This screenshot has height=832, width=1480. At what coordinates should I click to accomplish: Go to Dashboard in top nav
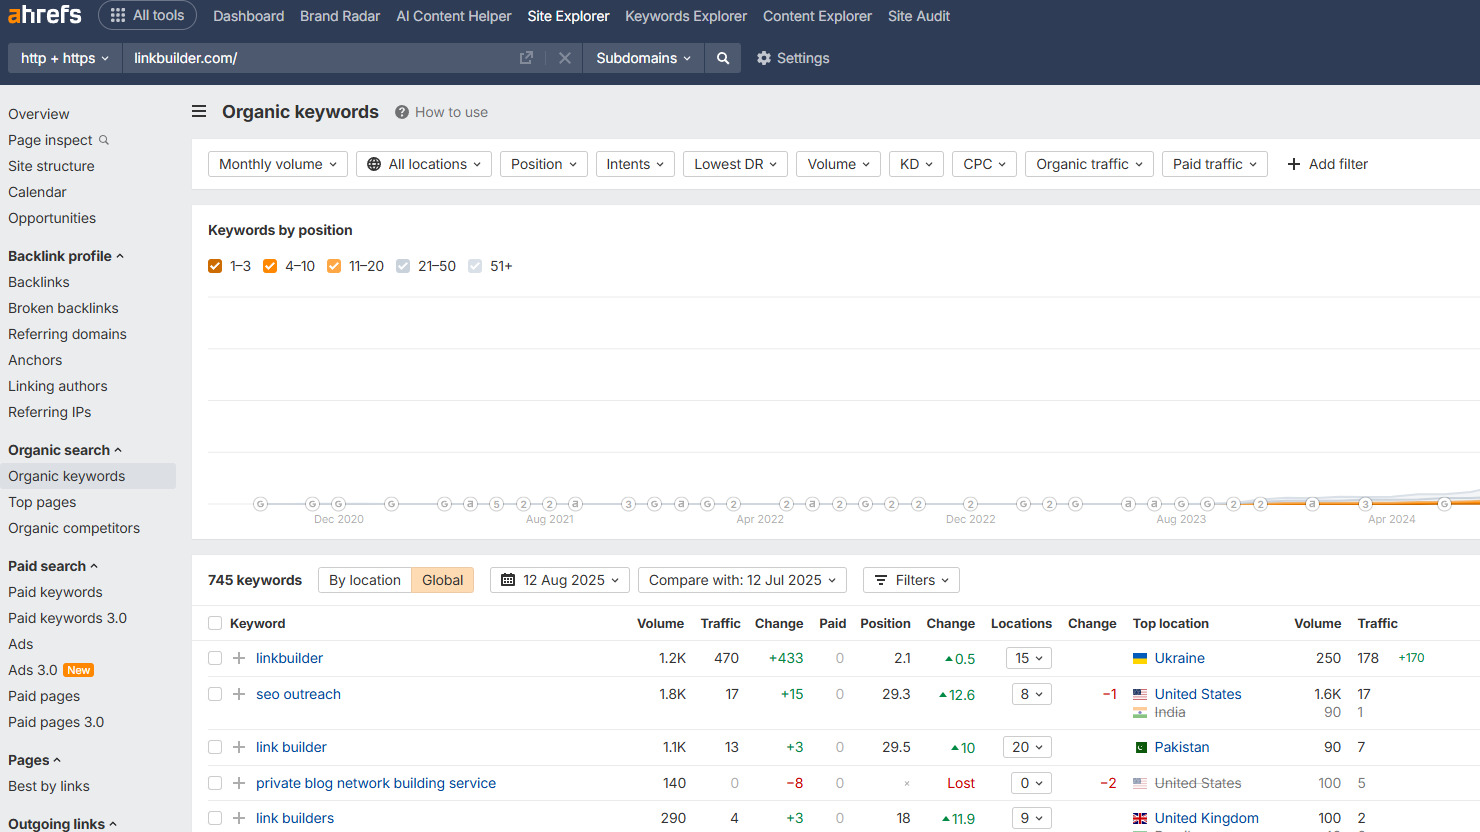pos(248,16)
